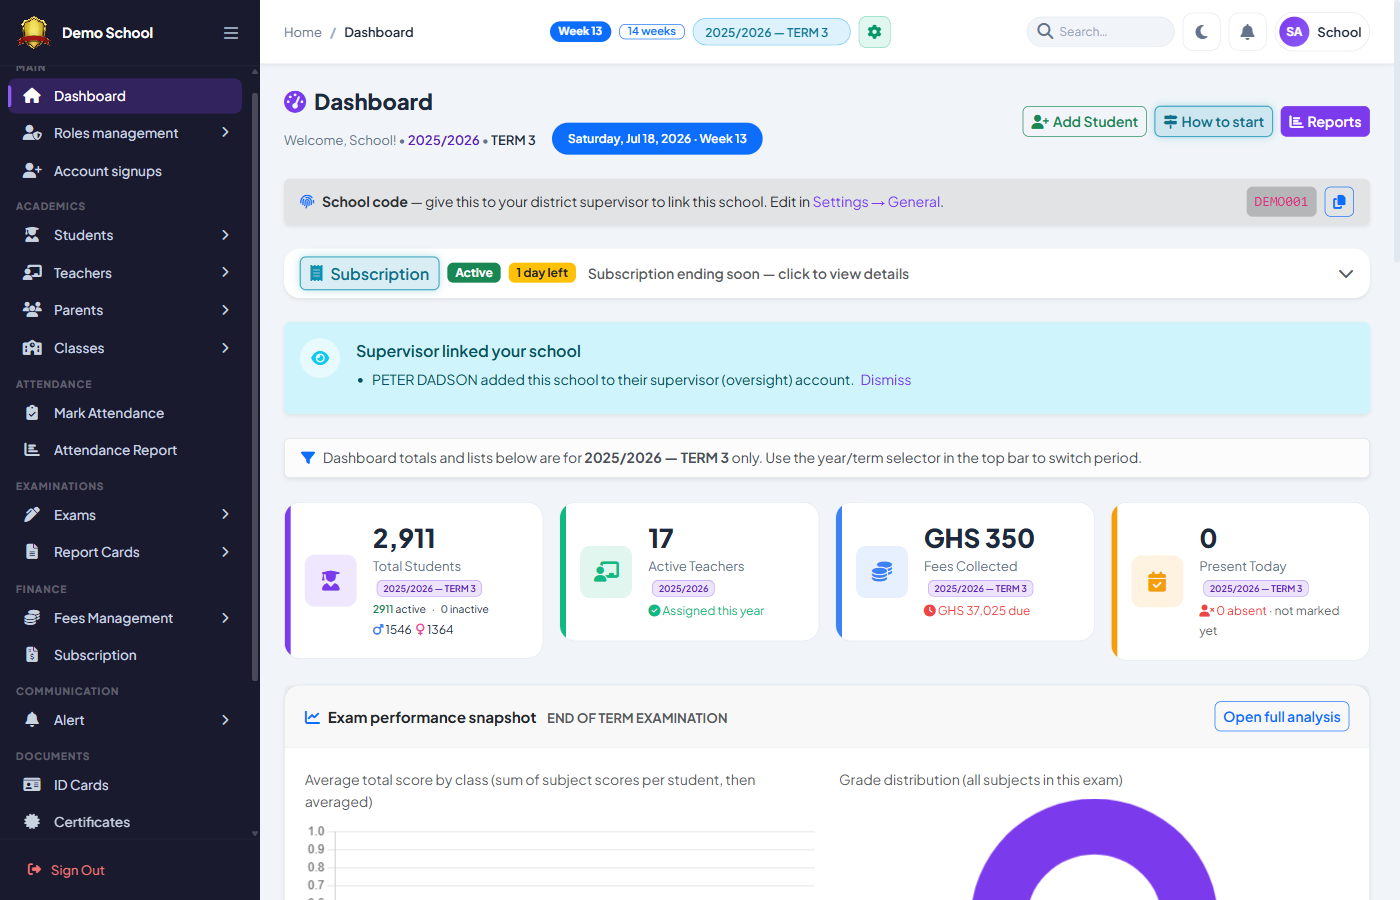Expand the Teachers submenu

(225, 273)
